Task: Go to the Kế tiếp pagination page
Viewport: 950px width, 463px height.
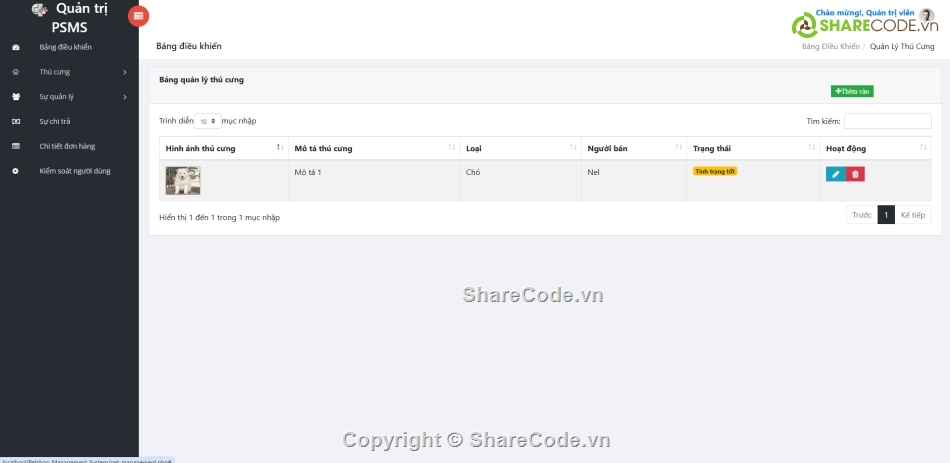Action: click(x=913, y=215)
